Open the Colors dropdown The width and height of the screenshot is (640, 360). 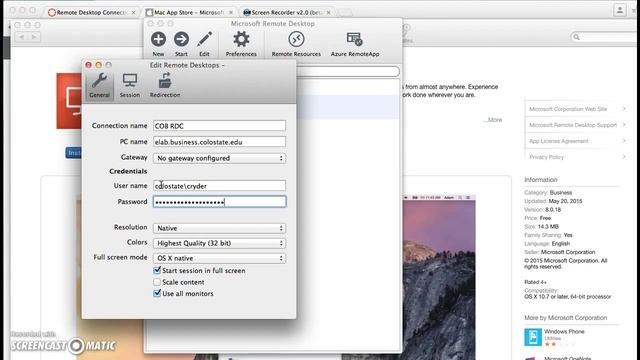tap(220, 243)
